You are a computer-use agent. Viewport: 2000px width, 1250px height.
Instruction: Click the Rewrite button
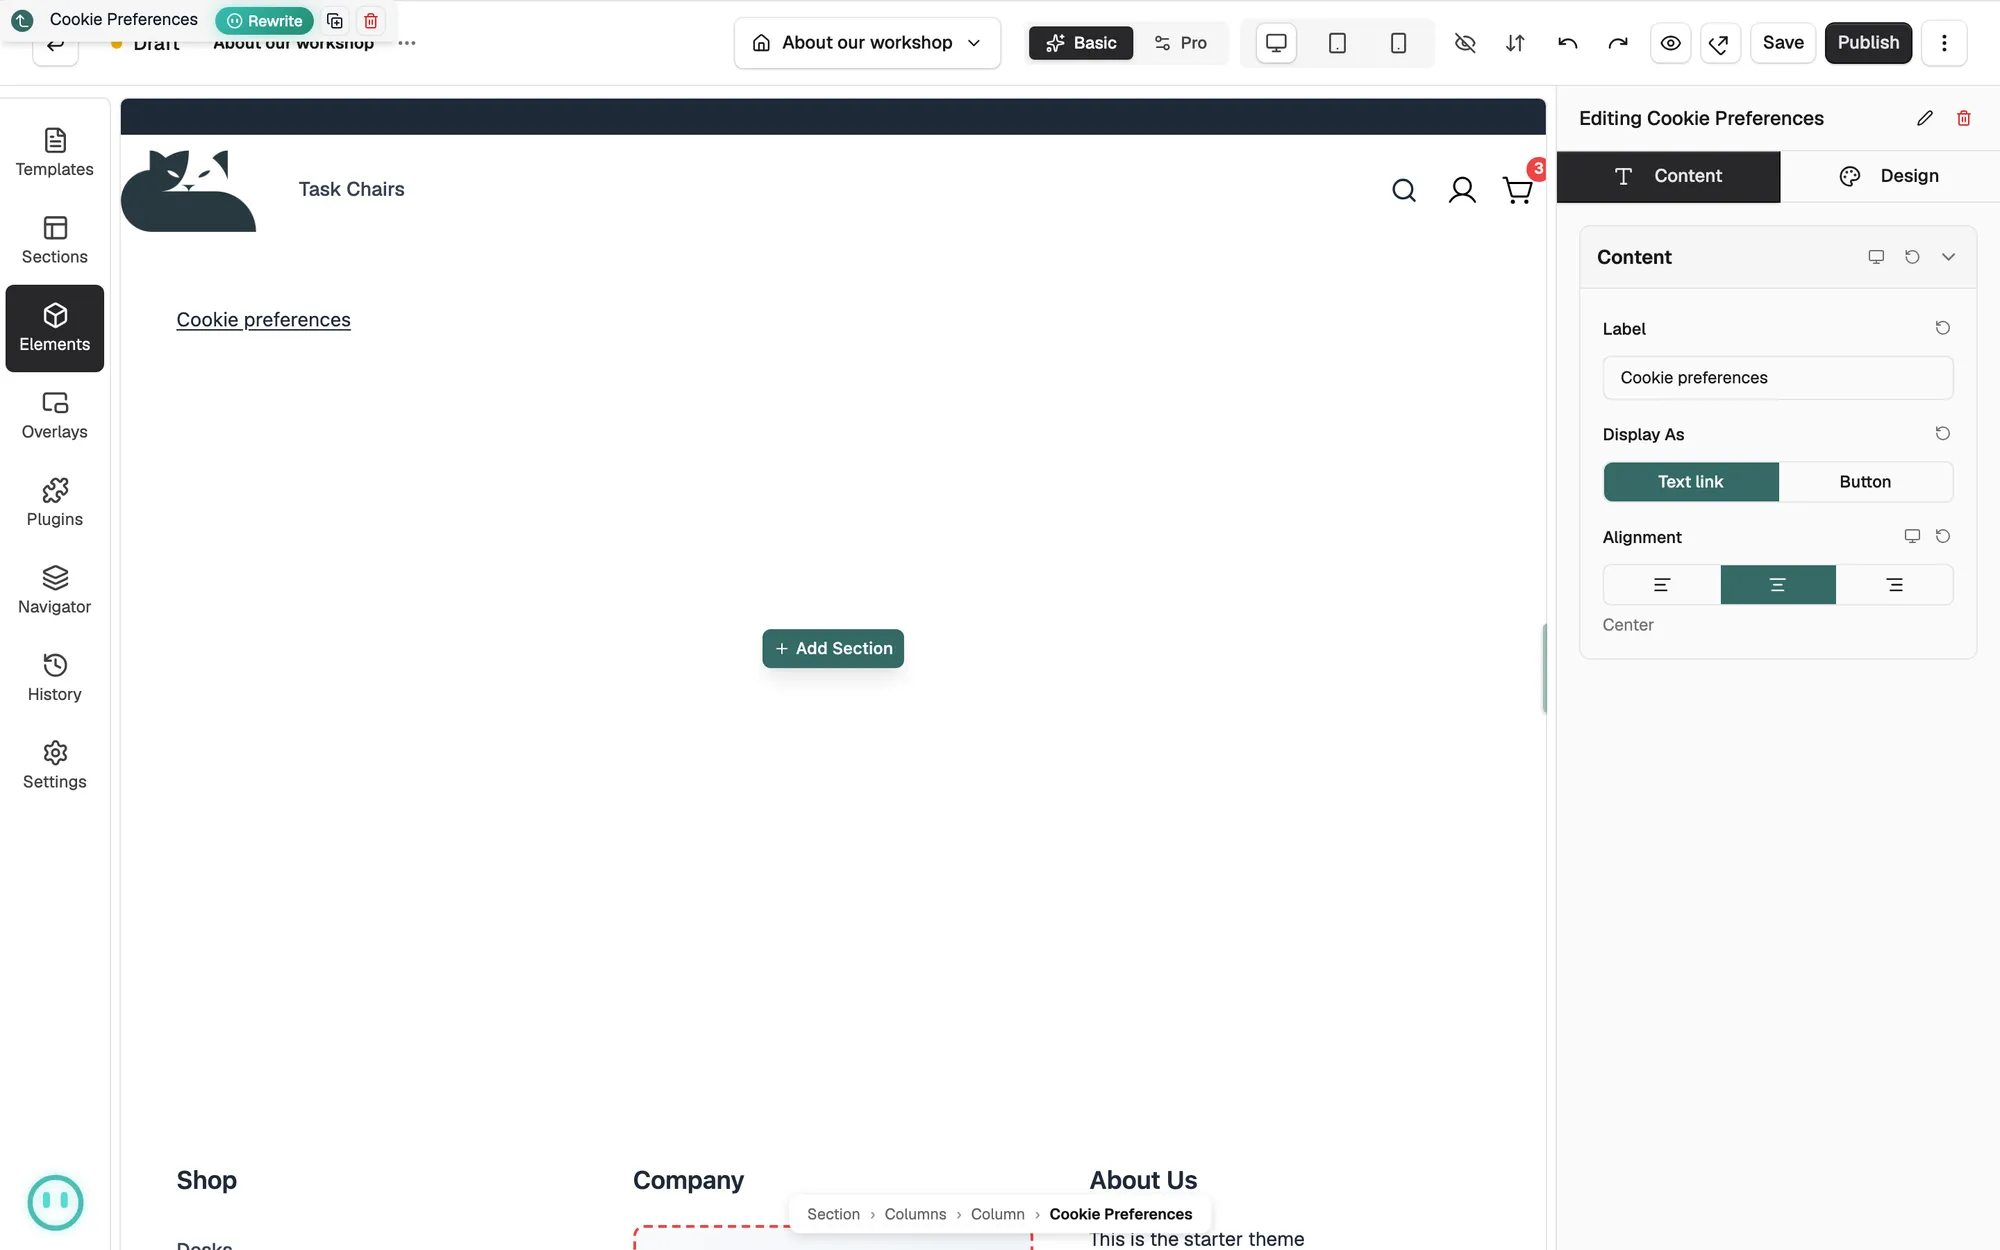click(264, 21)
